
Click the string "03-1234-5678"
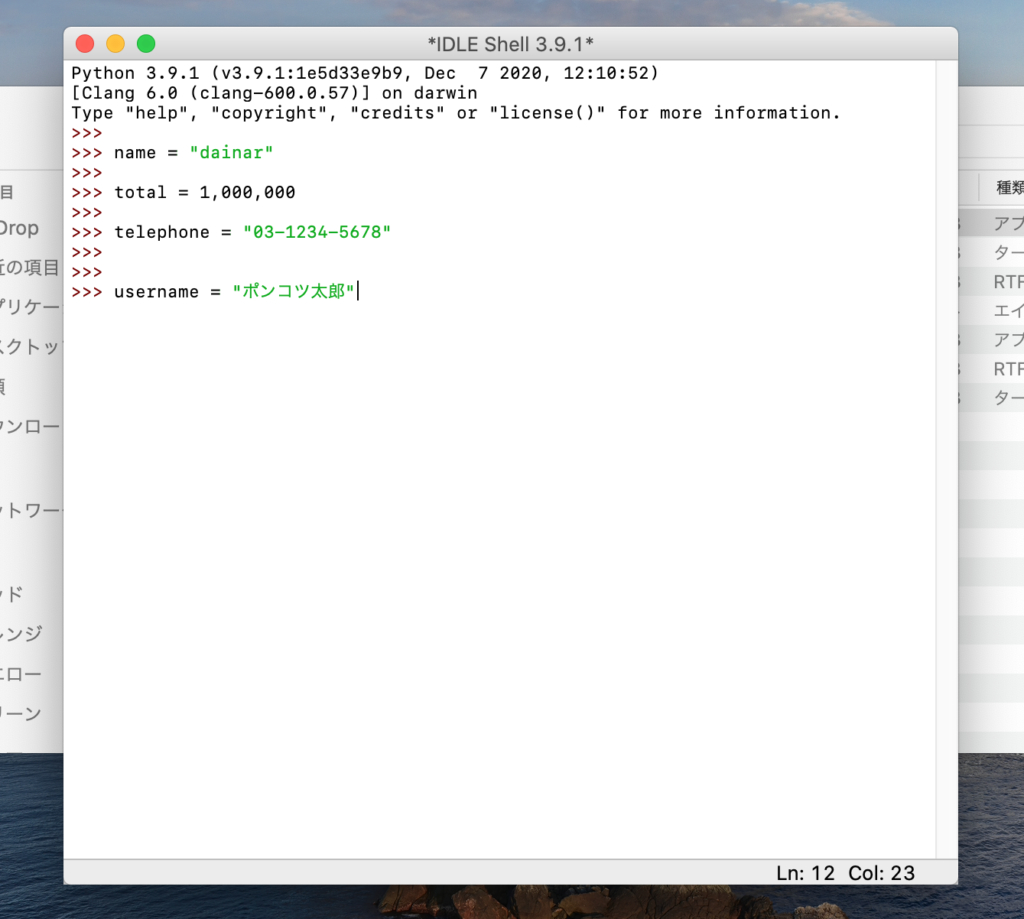coord(317,233)
